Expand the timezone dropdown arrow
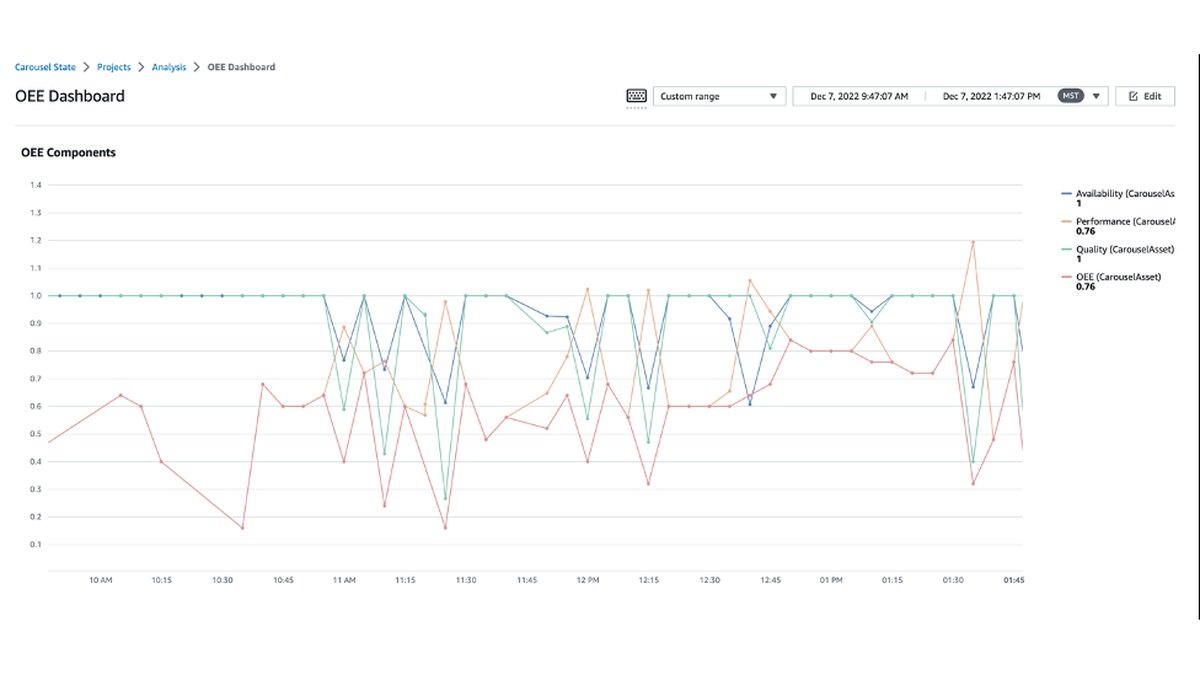 click(1097, 96)
